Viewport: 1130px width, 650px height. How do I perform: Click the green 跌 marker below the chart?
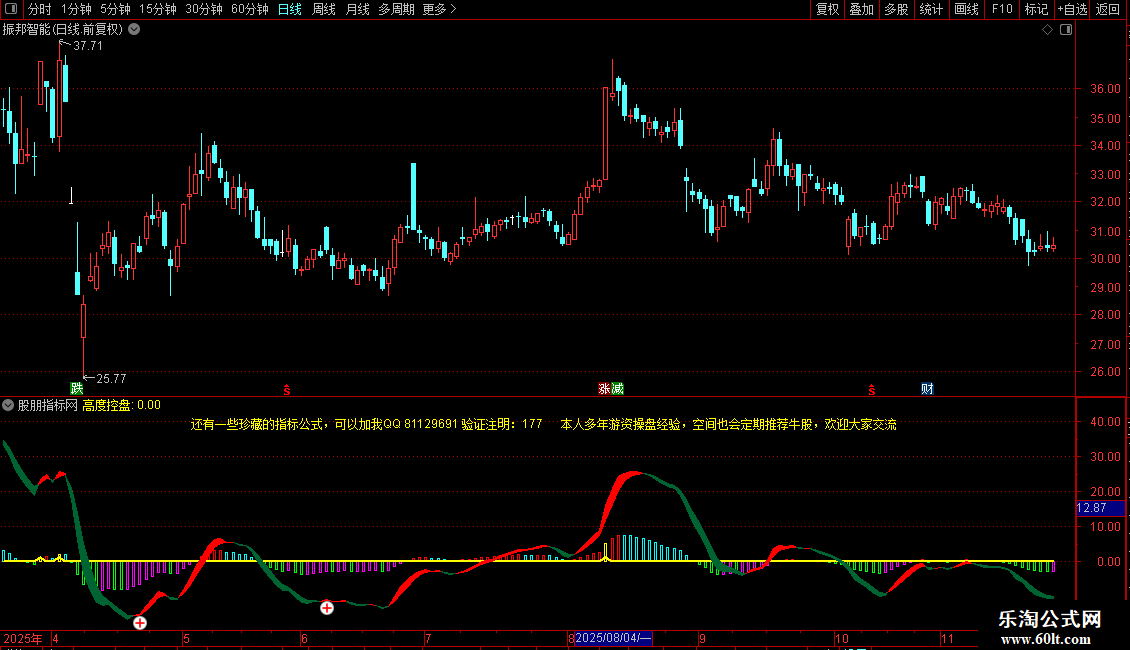tap(76, 388)
